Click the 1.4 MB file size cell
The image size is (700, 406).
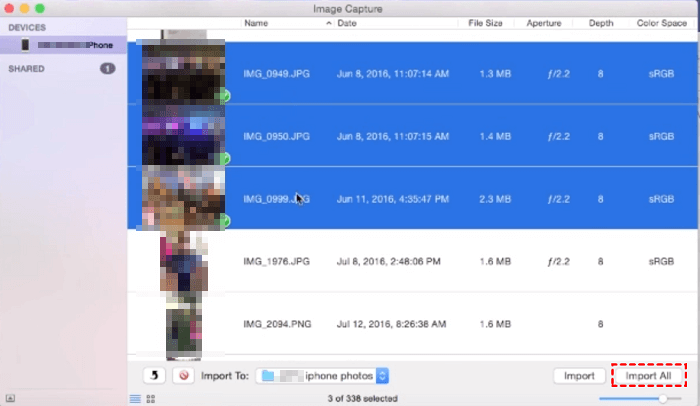click(x=495, y=136)
